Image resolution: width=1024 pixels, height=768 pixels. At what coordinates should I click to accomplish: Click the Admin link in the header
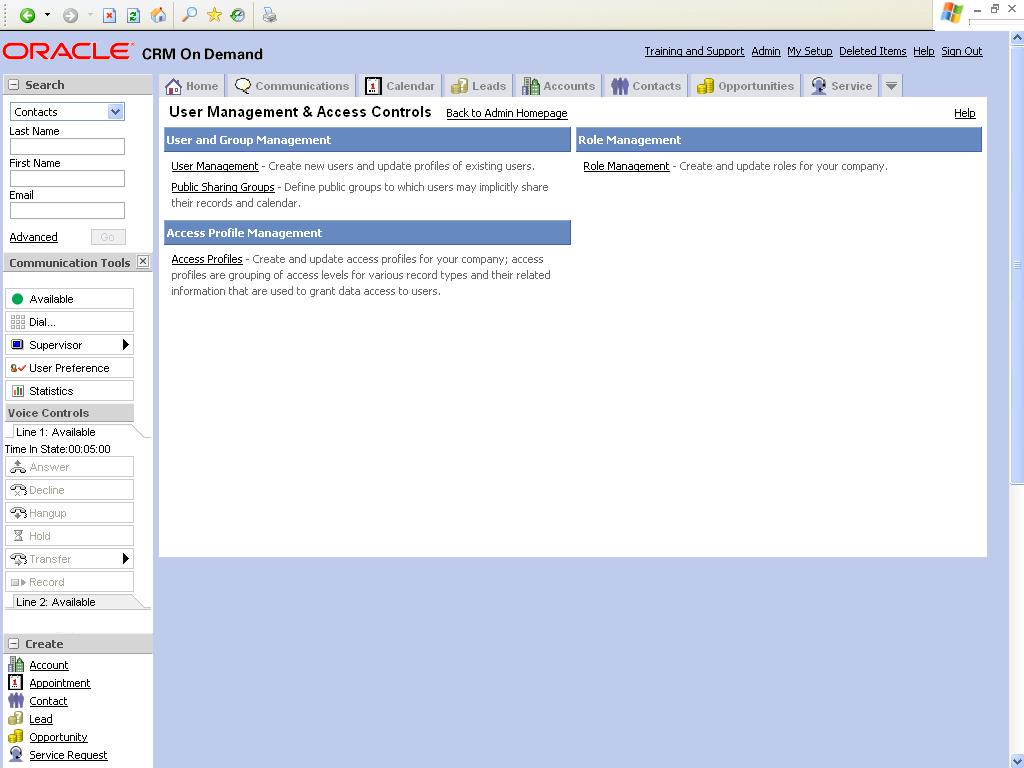tap(766, 51)
